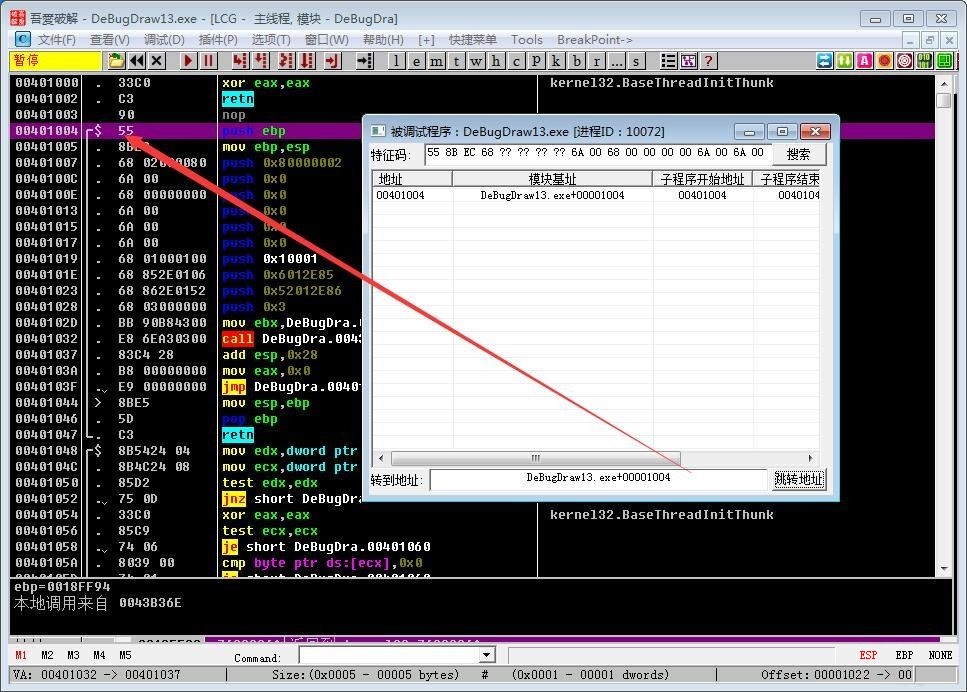Click the Go to address arrow icon
The height and width of the screenshot is (692, 967).
pyautogui.click(x=364, y=60)
